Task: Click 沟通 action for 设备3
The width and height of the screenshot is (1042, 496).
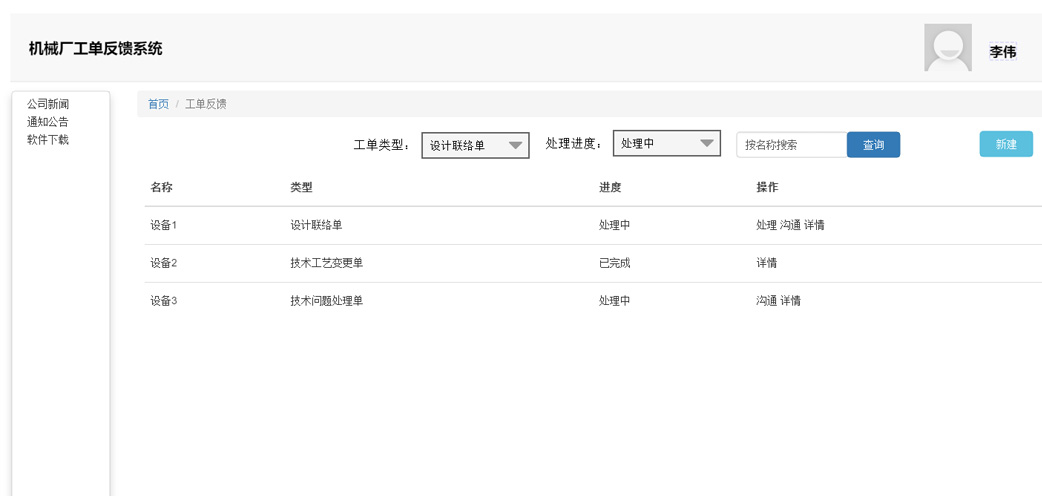Action: (x=766, y=301)
